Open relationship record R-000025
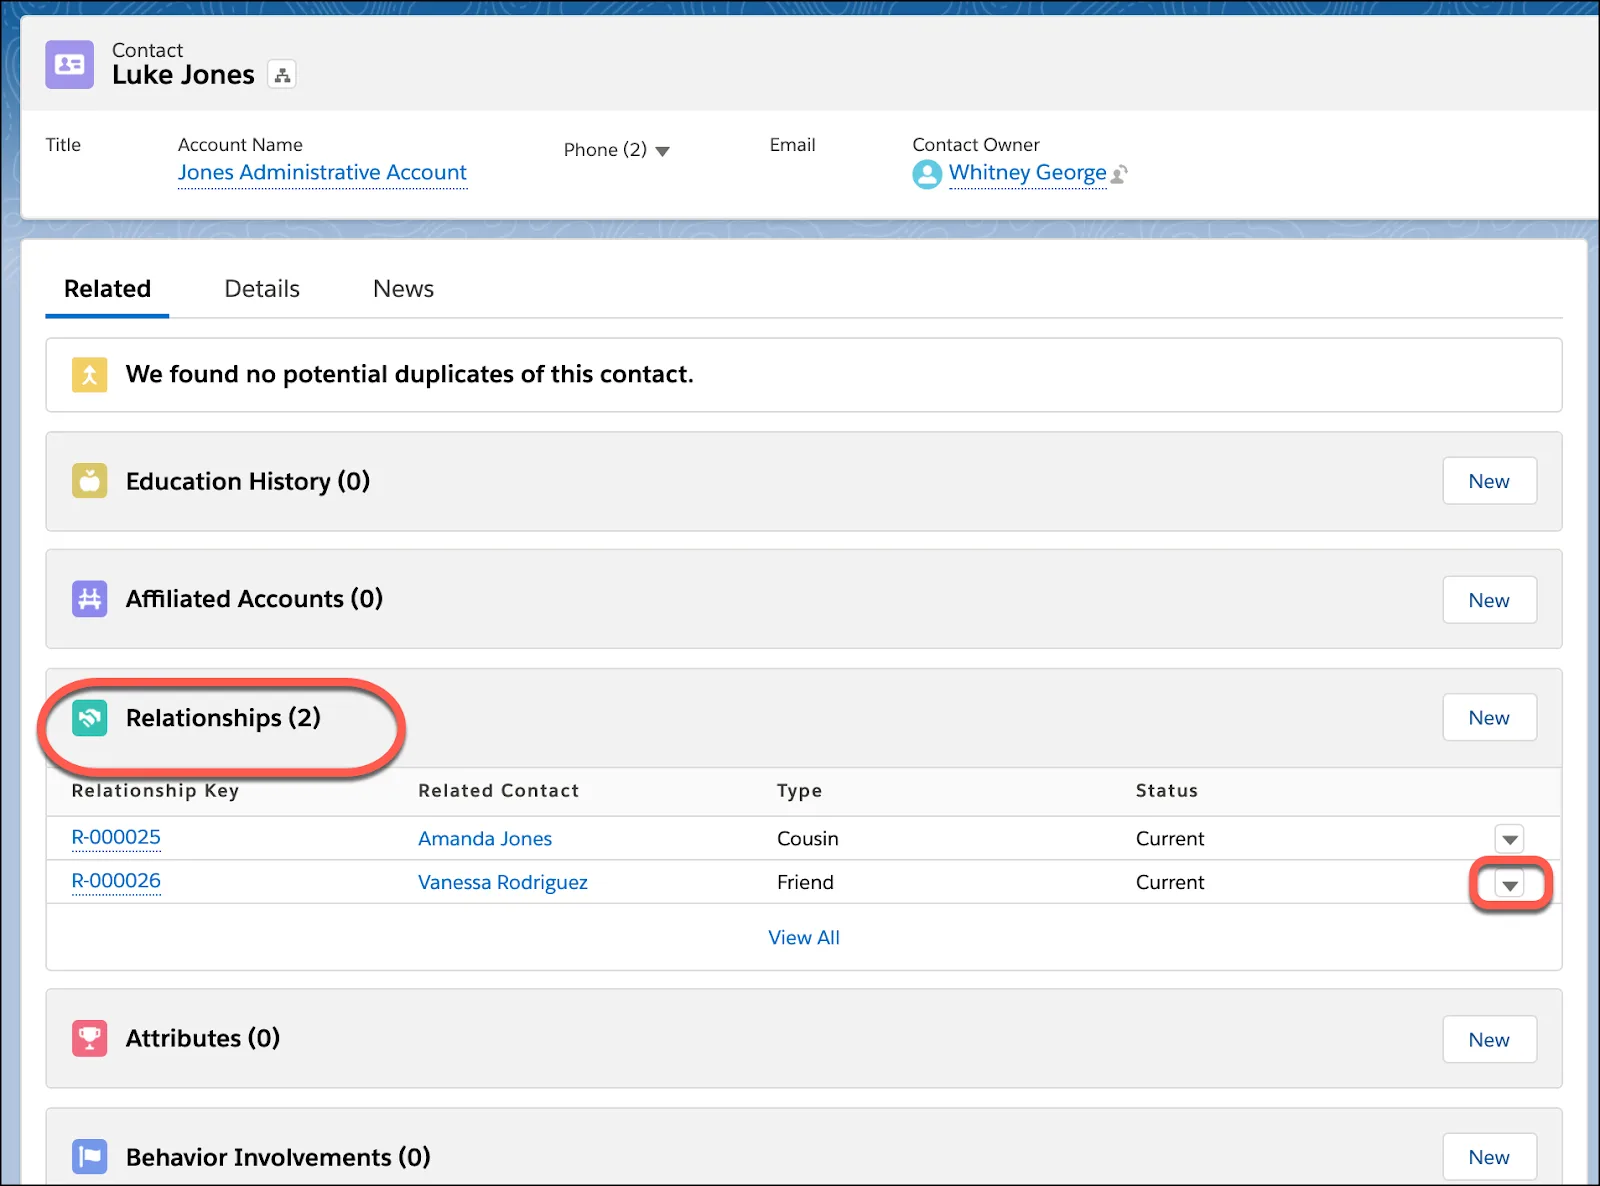Image resolution: width=1600 pixels, height=1186 pixels. click(x=116, y=838)
